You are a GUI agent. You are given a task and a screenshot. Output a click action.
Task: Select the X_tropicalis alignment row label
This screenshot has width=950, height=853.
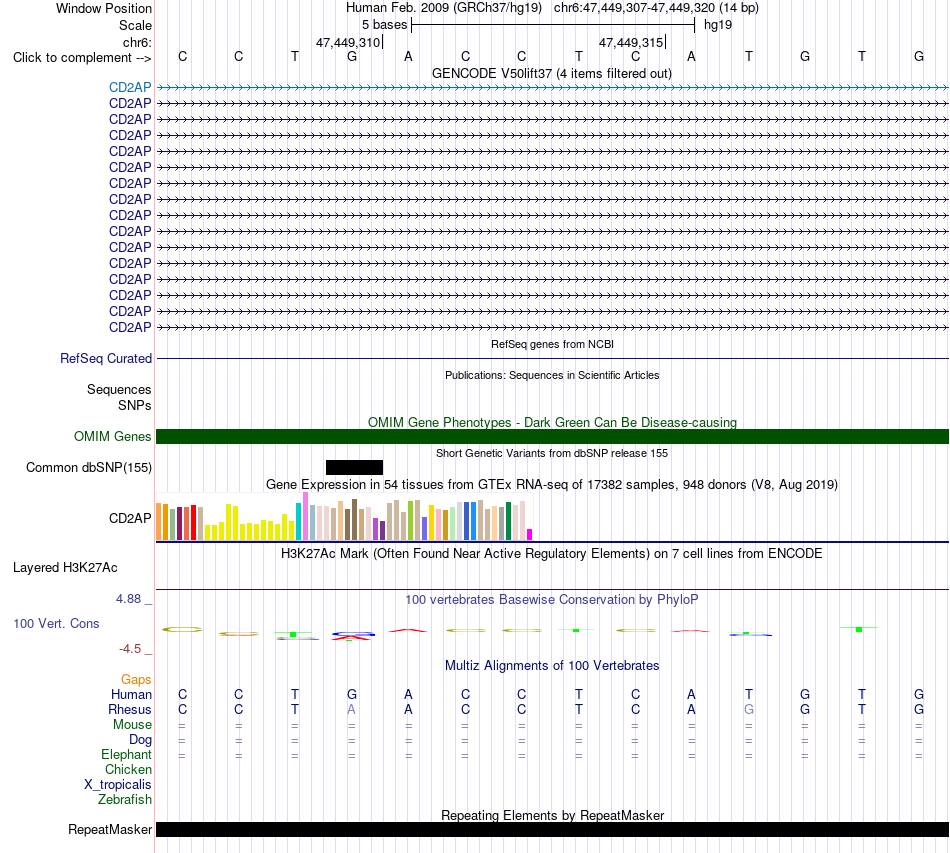118,785
